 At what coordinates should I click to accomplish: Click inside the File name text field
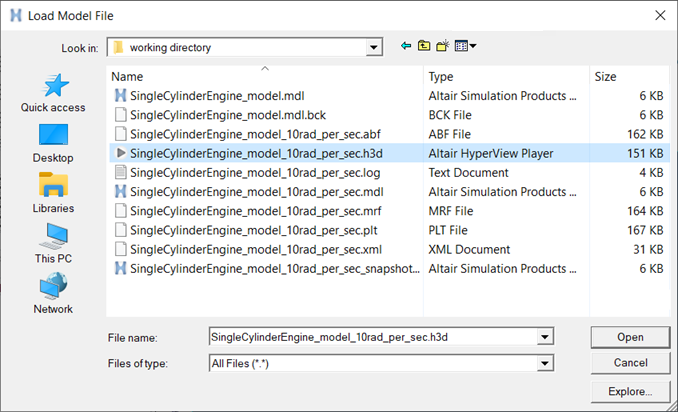click(373, 337)
